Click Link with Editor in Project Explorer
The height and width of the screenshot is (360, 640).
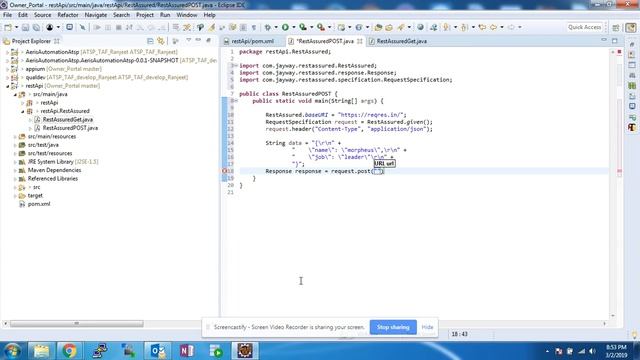161,41
